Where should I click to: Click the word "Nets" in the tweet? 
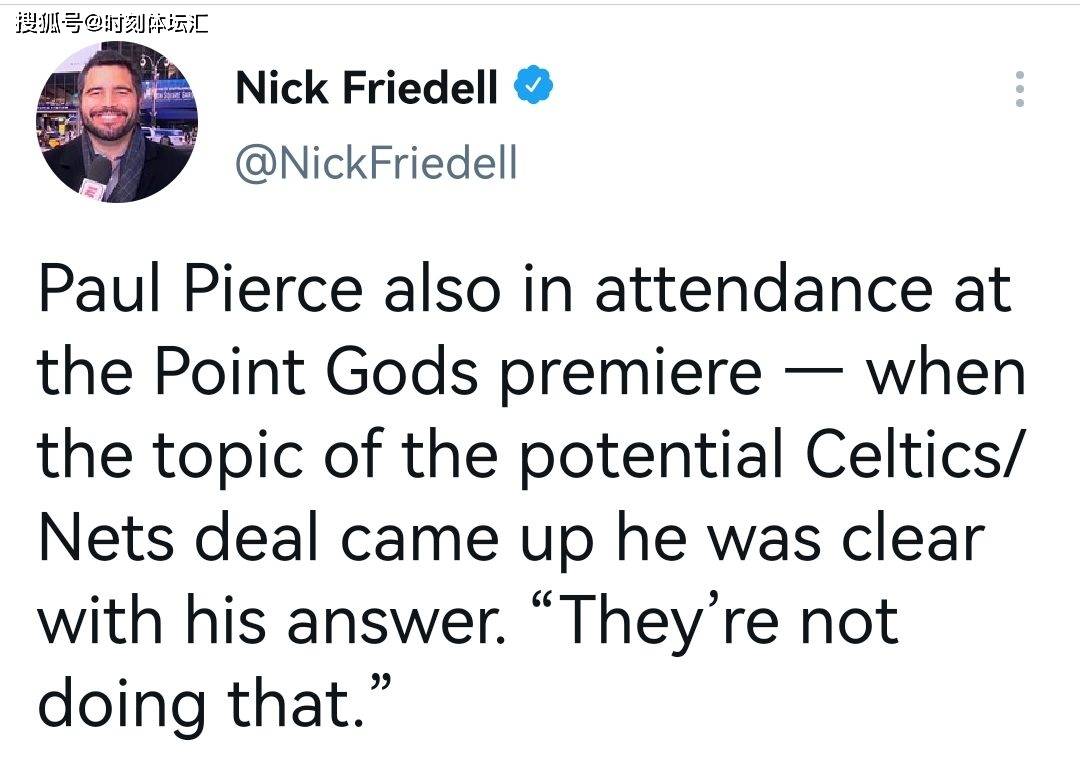[106, 539]
